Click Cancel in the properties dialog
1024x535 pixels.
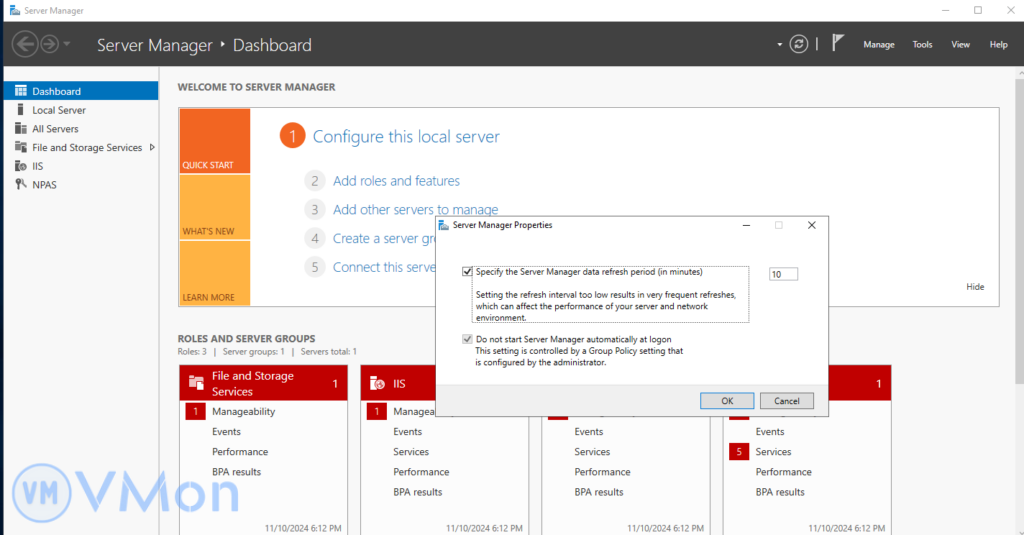click(x=786, y=401)
